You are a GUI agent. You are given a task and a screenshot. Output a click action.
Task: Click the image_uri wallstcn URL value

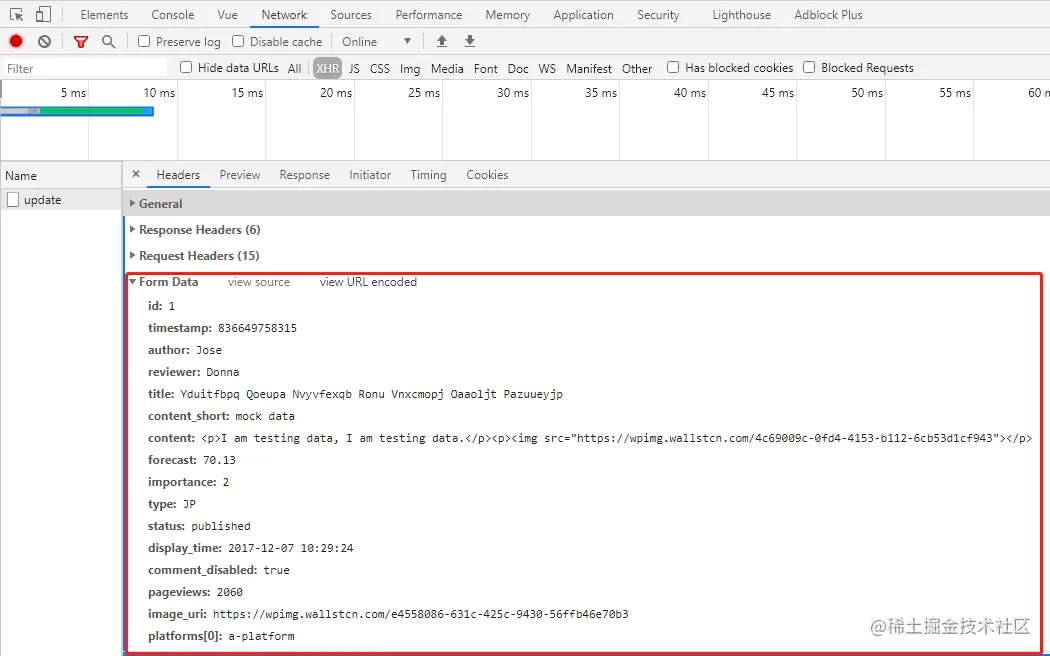[x=421, y=614]
